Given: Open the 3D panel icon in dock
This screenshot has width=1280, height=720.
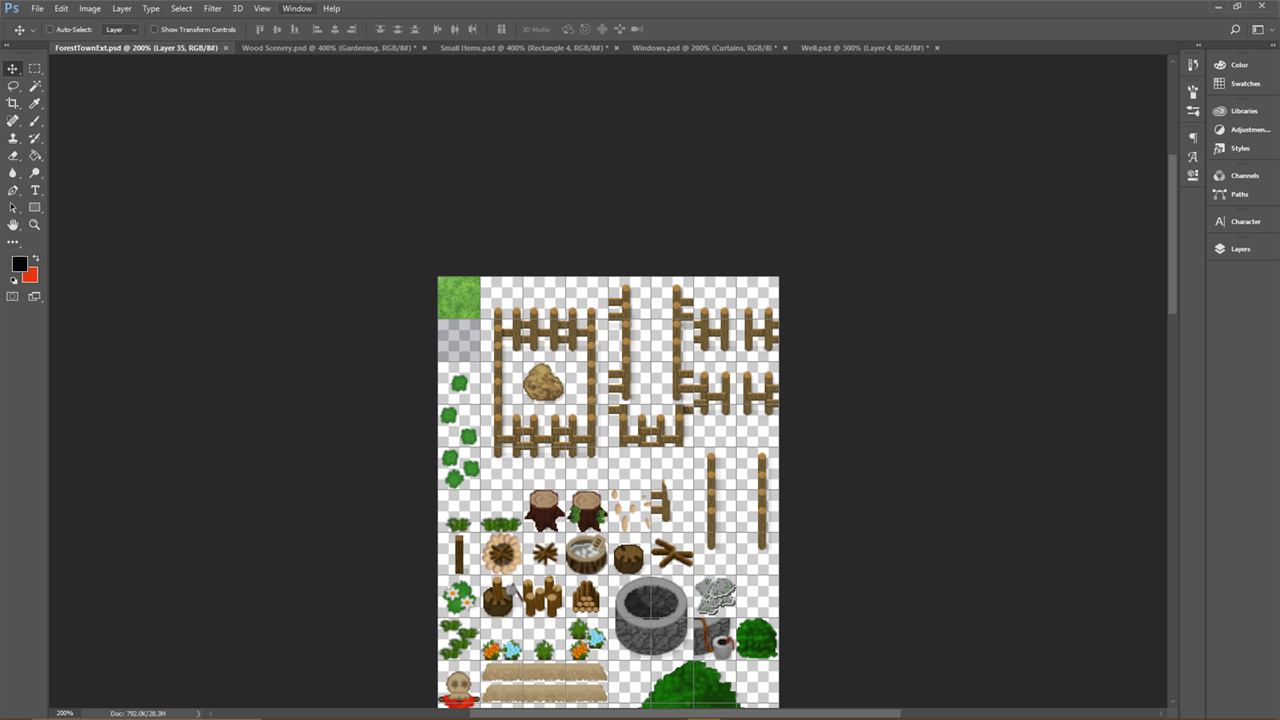Looking at the screenshot, I should pos(1193,175).
